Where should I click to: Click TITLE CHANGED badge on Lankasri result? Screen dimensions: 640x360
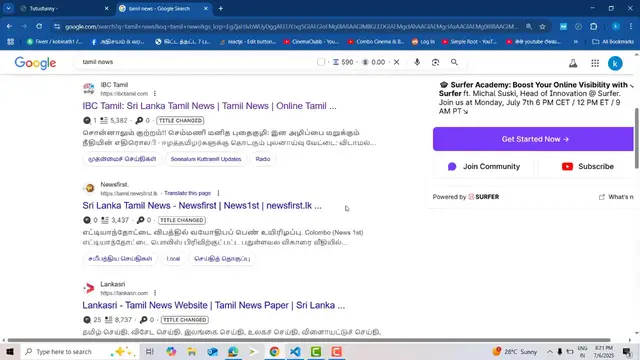pyautogui.click(x=184, y=320)
